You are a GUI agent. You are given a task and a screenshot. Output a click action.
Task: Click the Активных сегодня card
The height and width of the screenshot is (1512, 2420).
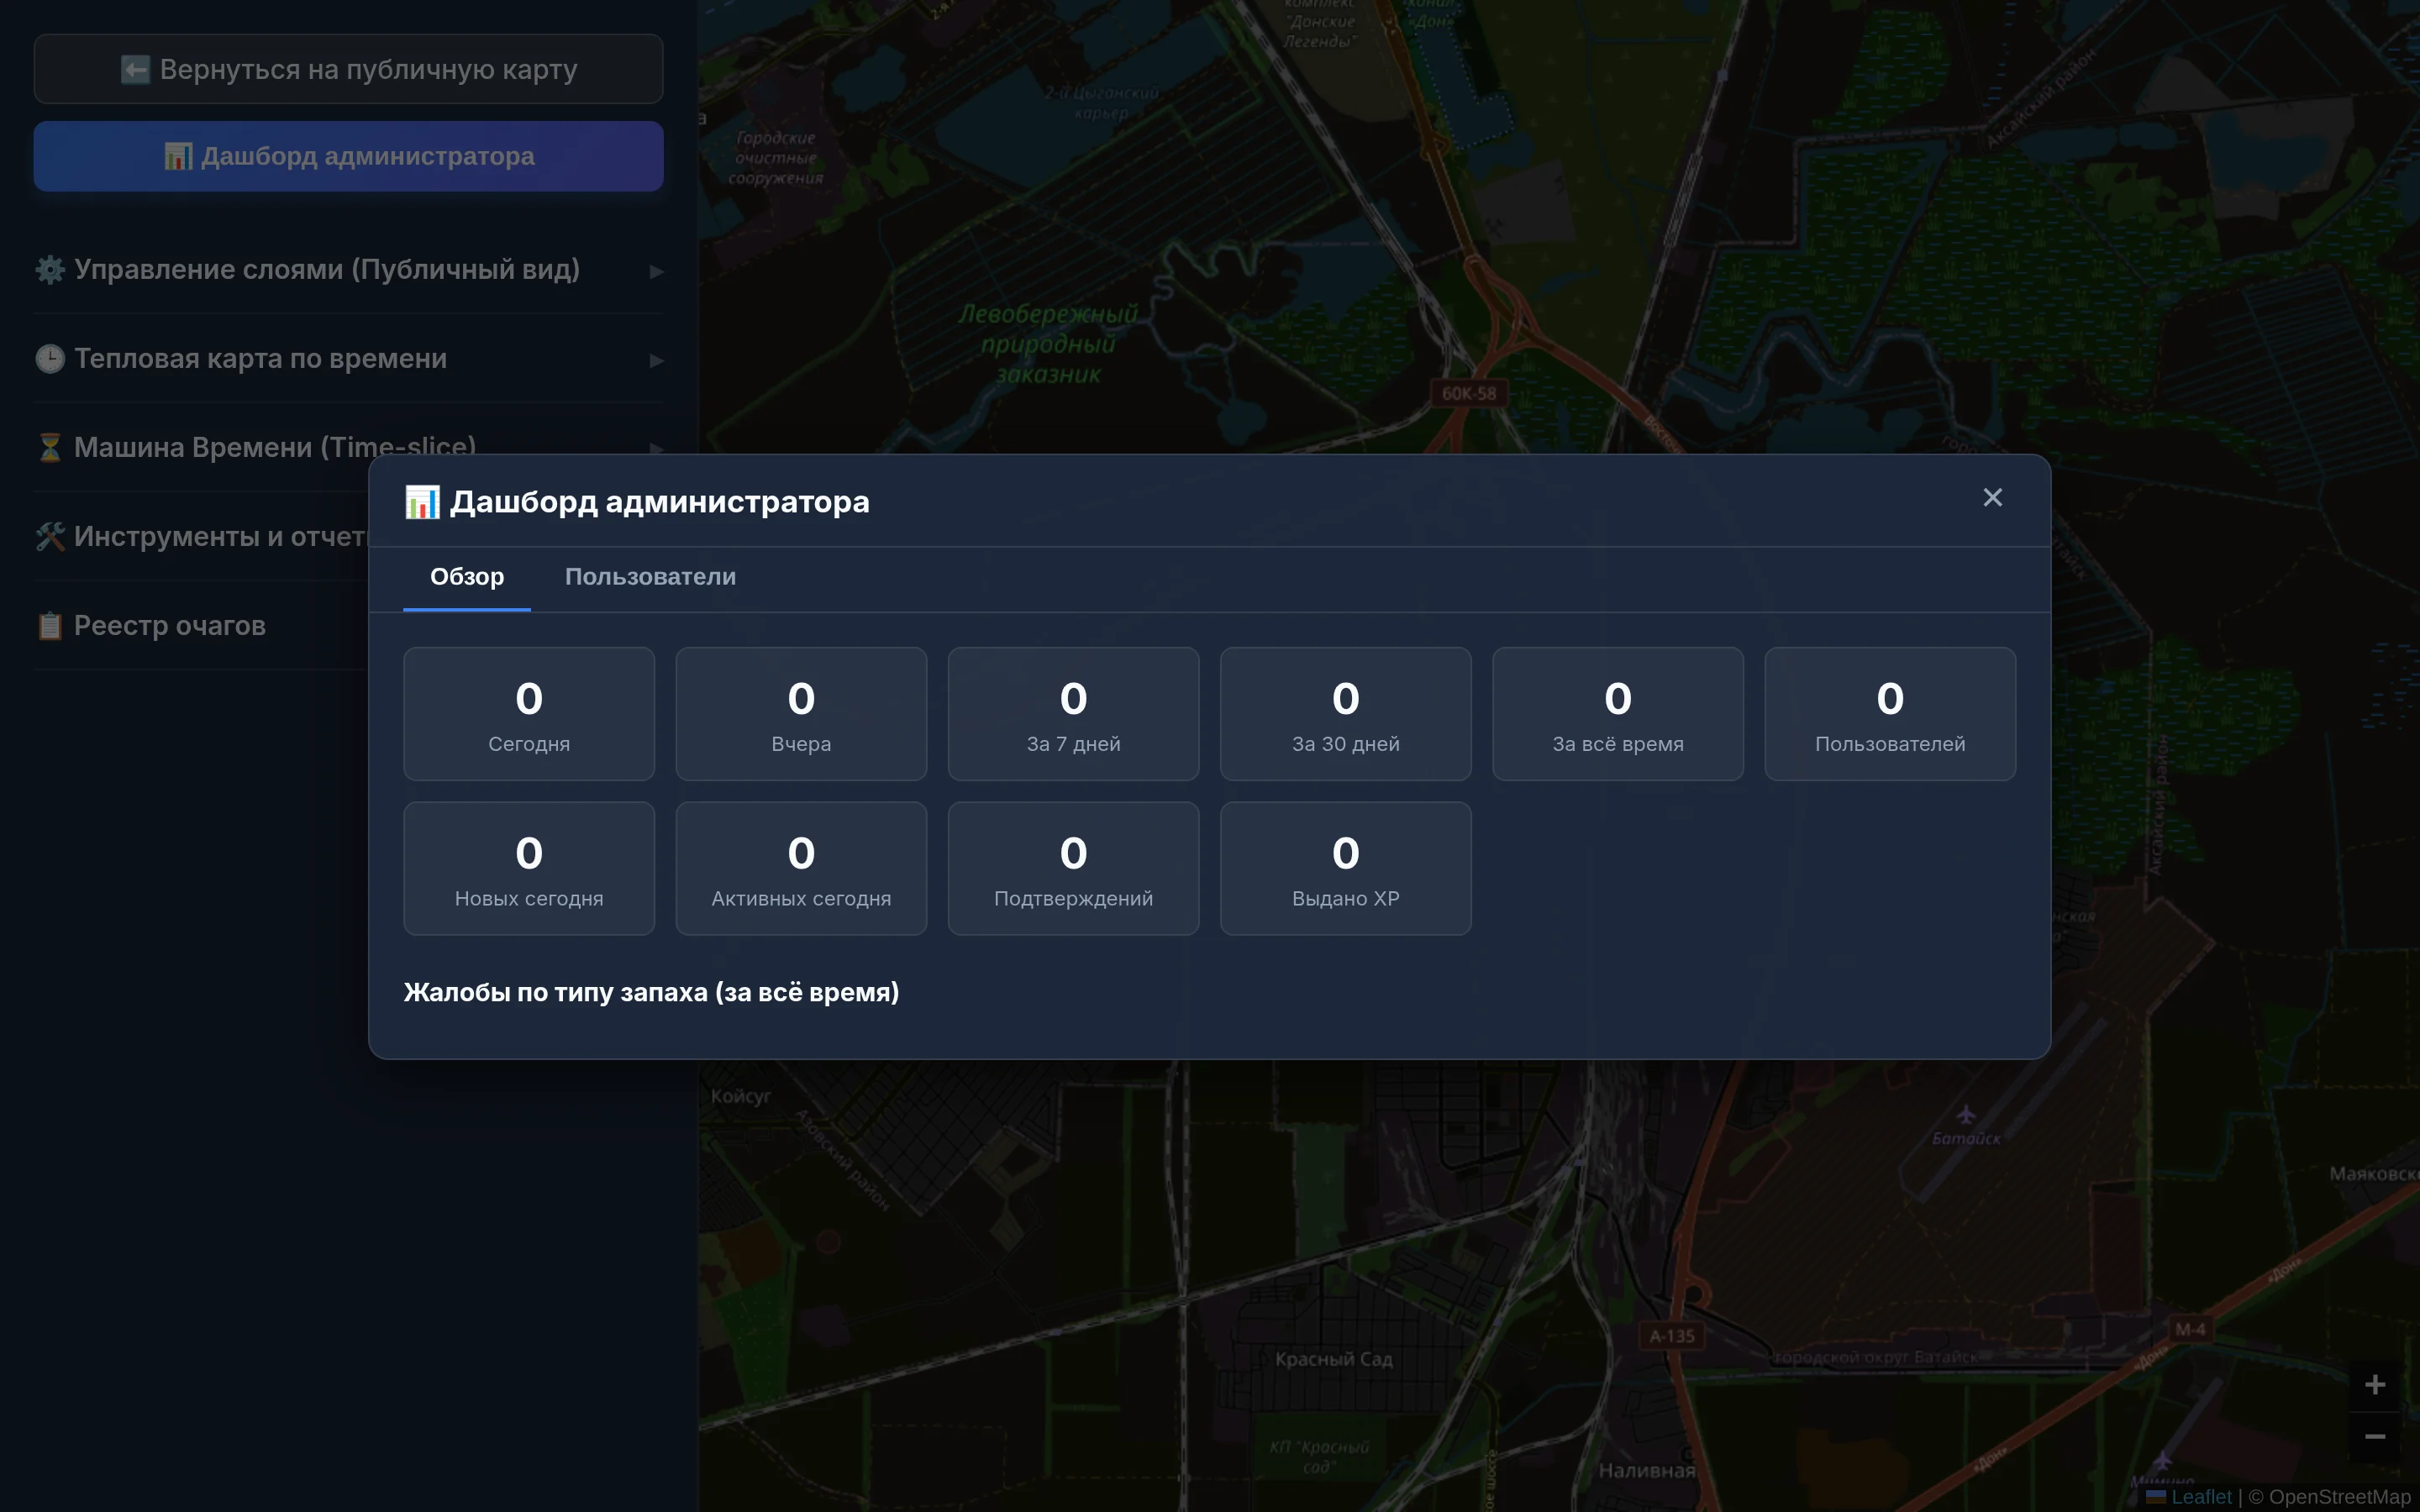pos(801,869)
